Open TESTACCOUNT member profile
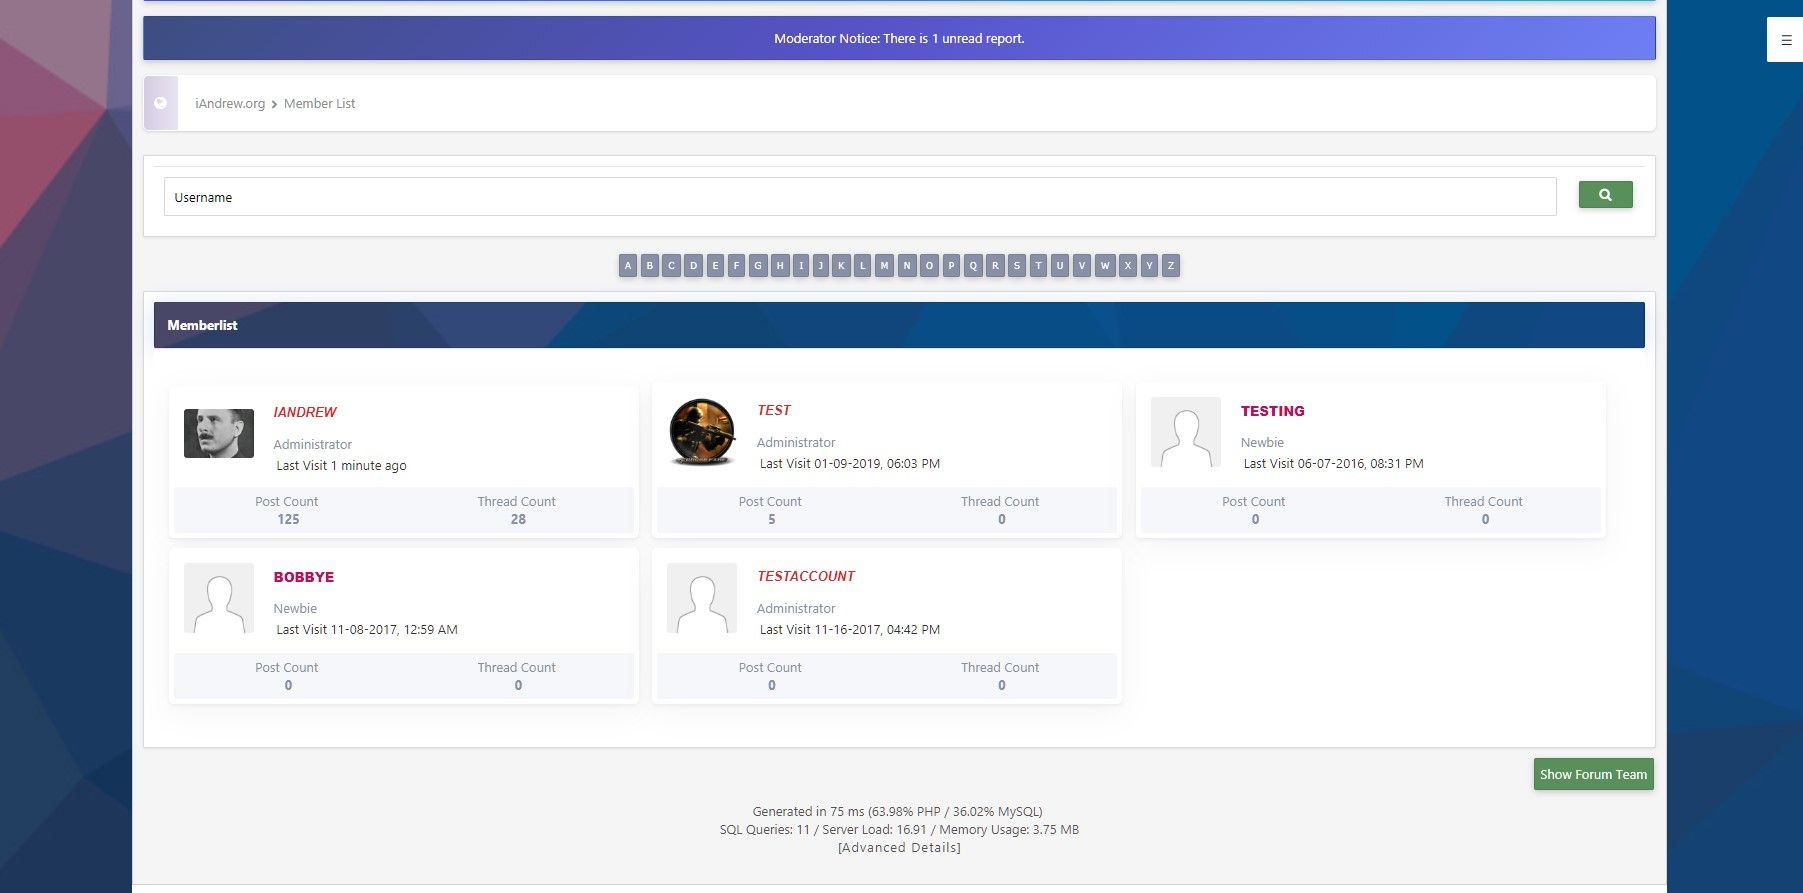1803x893 pixels. coord(806,576)
